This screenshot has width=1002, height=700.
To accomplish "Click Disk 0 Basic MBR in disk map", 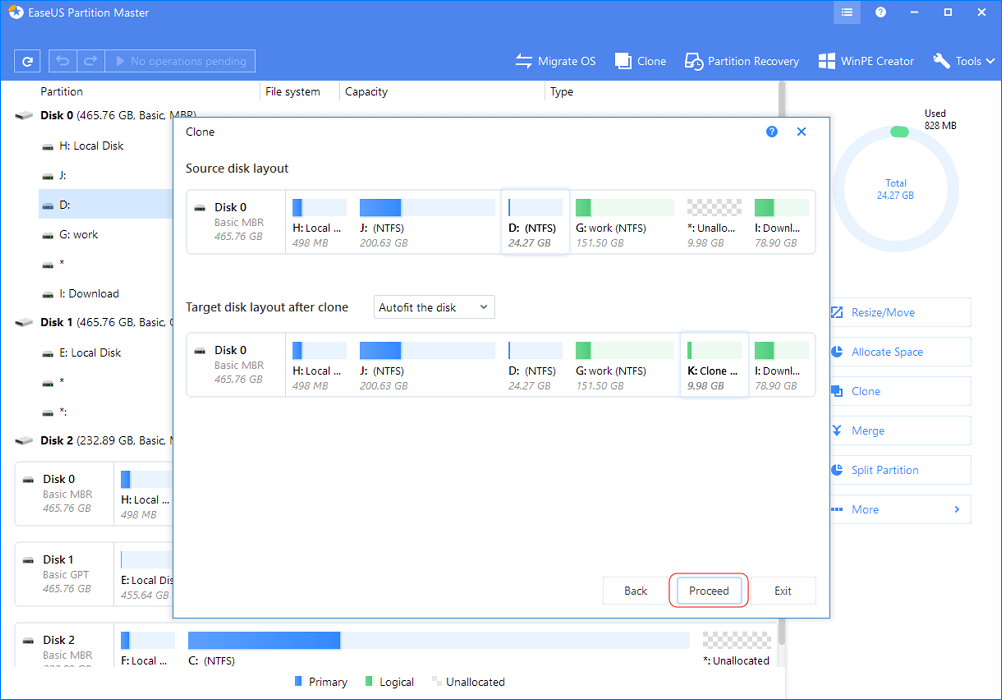I will (x=65, y=494).
